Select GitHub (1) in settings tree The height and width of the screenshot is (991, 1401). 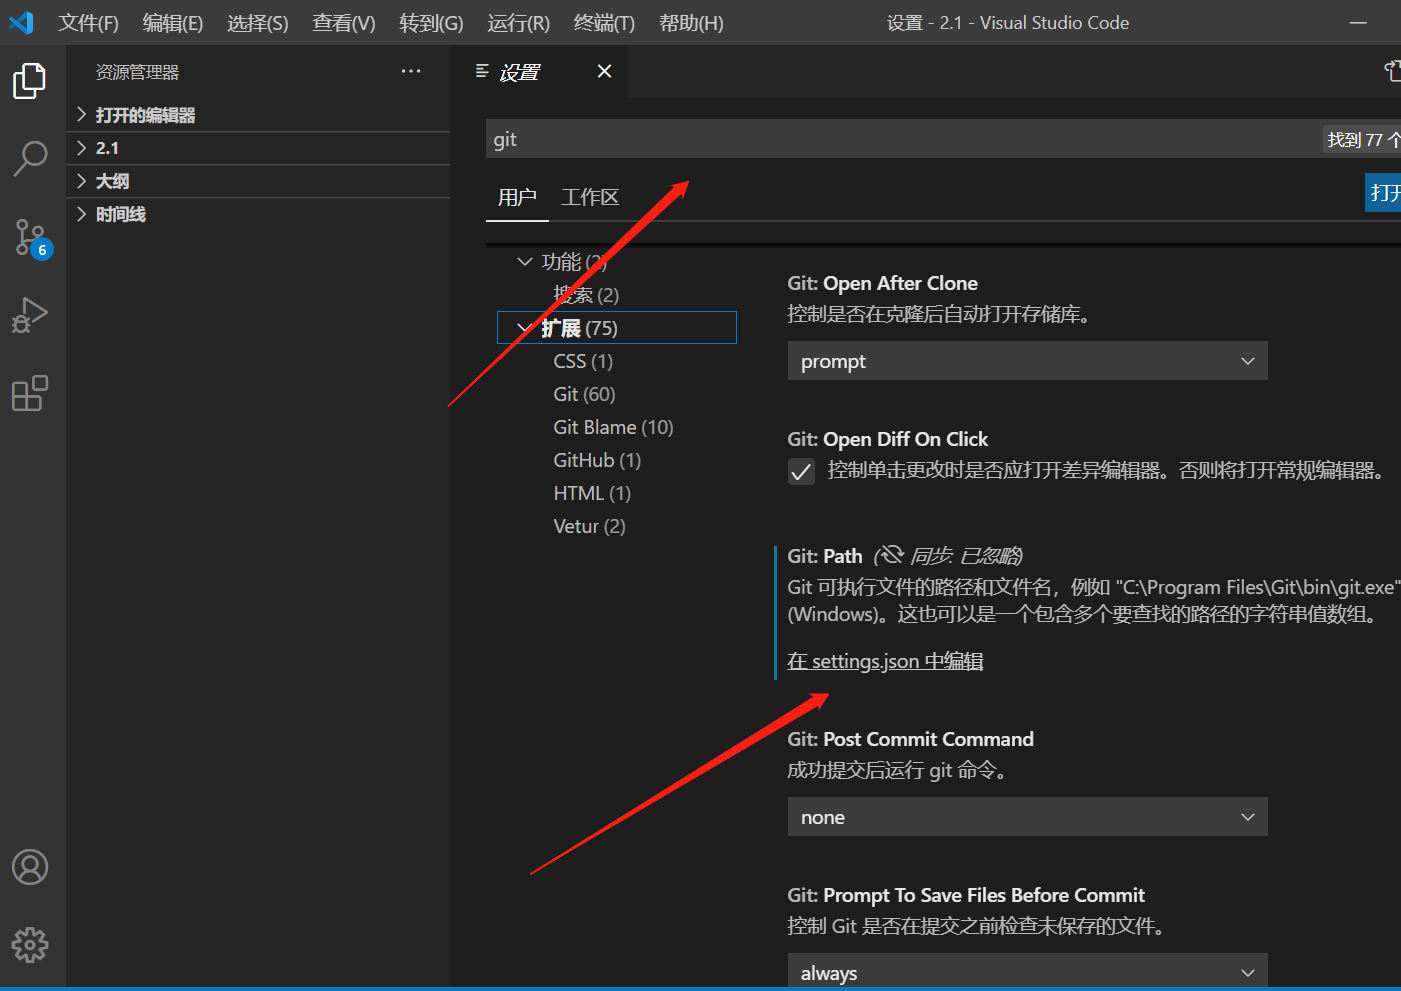(597, 460)
